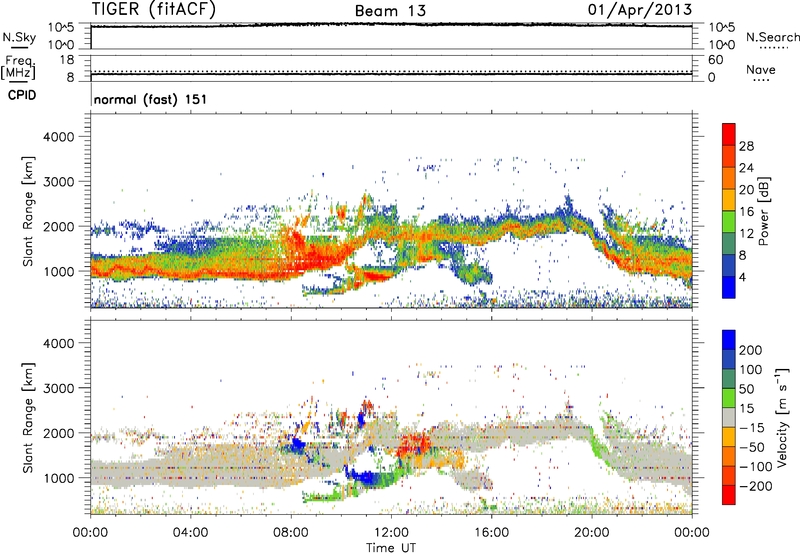Image resolution: width=800 pixels, height=554 pixels.
Task: Click the red bottom segment of Velocity colorbar
Action: (x=729, y=495)
